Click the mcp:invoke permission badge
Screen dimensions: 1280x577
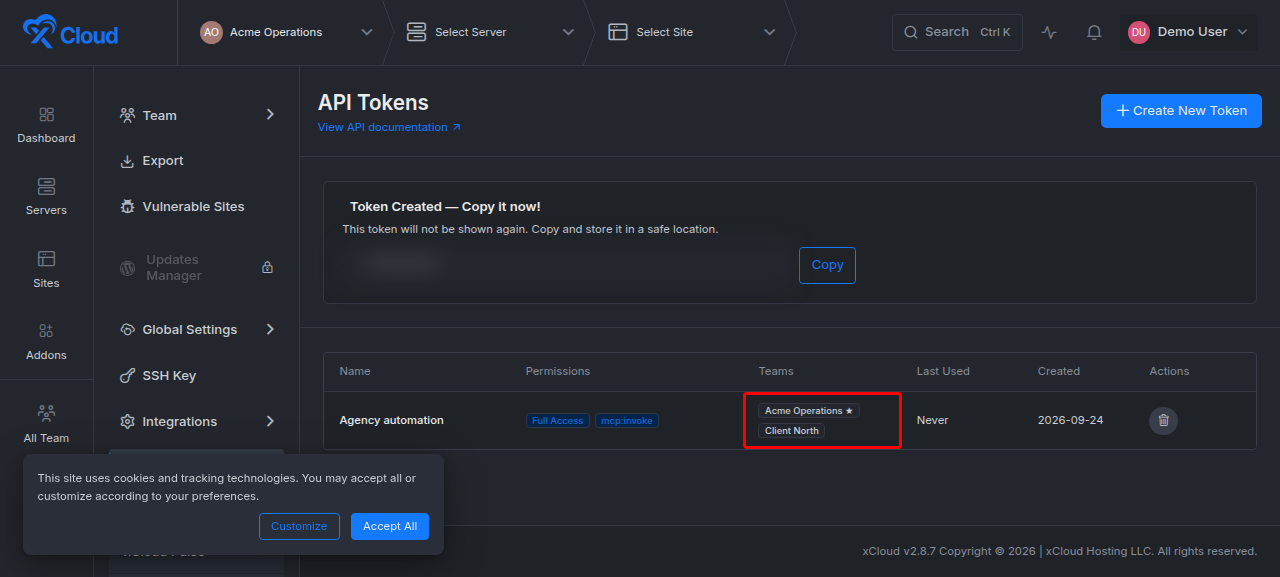pos(627,421)
